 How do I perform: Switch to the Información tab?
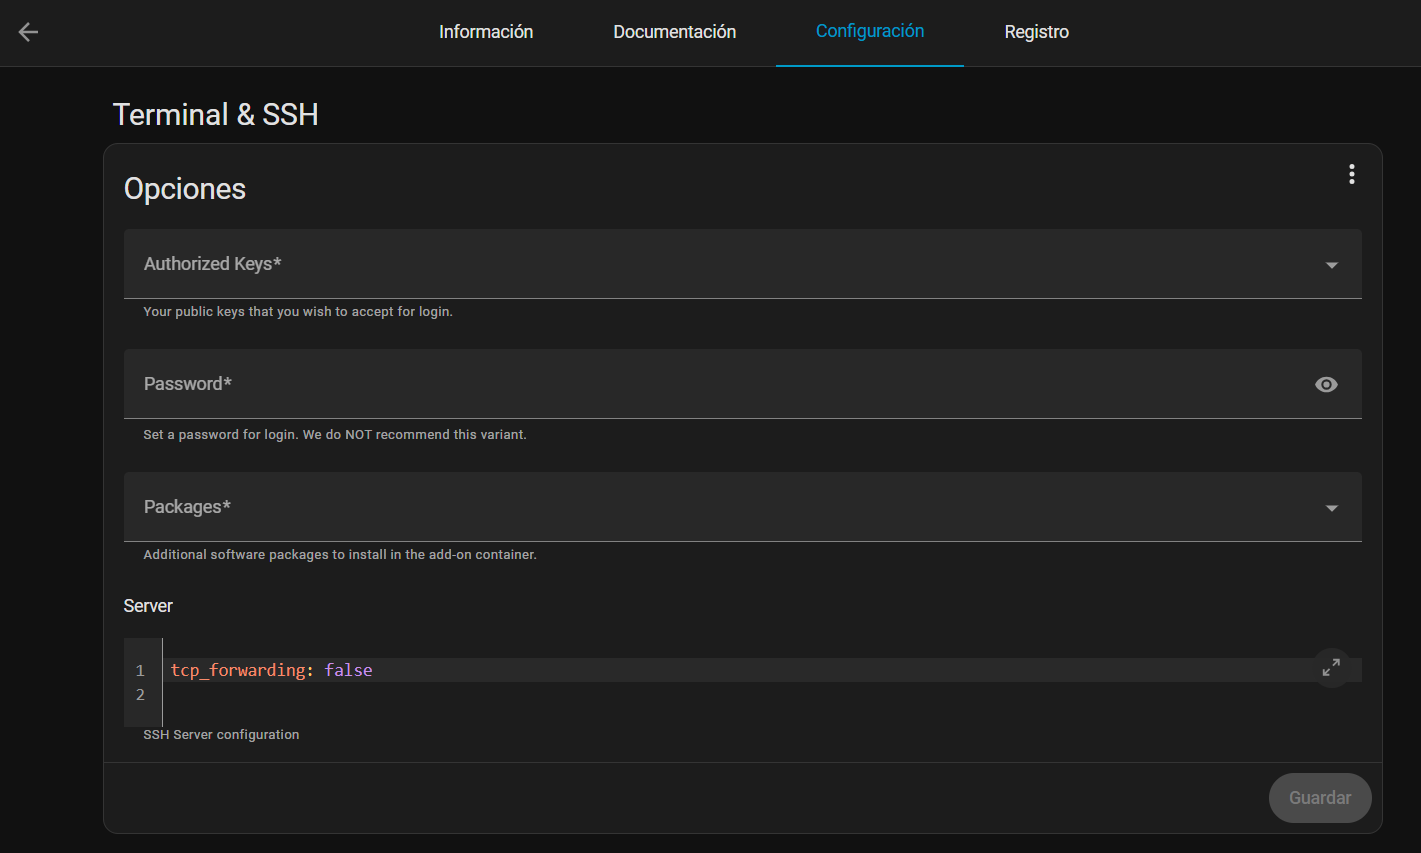(486, 32)
